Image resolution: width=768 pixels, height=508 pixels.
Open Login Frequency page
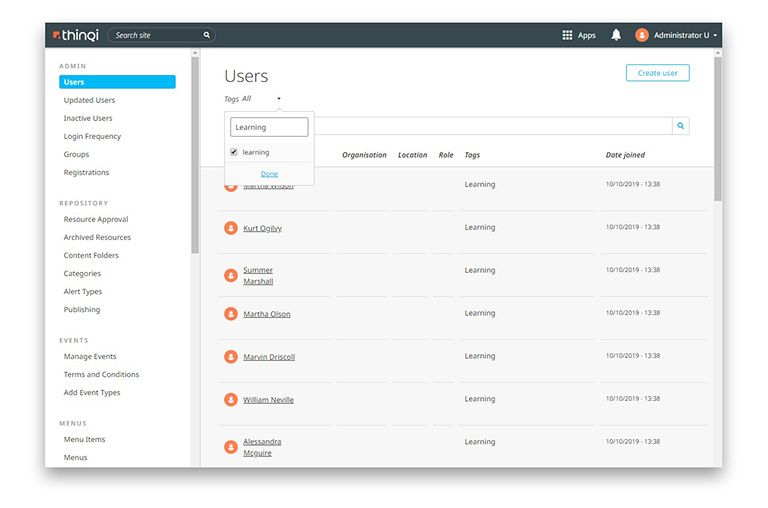tap(92, 136)
